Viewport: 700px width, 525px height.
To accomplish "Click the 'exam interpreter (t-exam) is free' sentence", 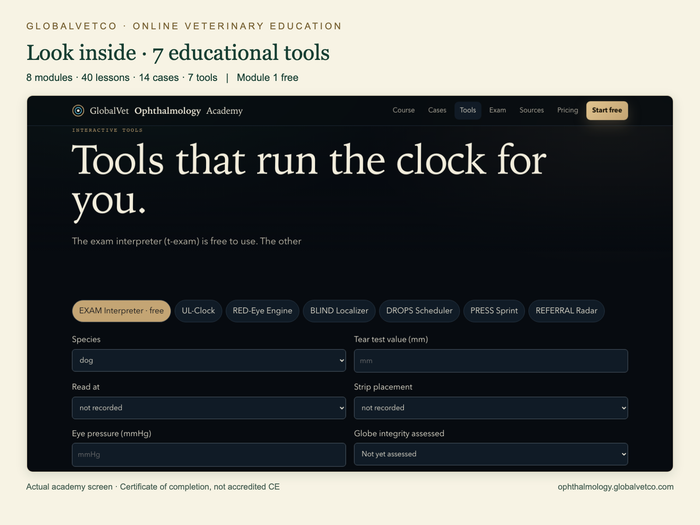I will pyautogui.click(x=187, y=241).
